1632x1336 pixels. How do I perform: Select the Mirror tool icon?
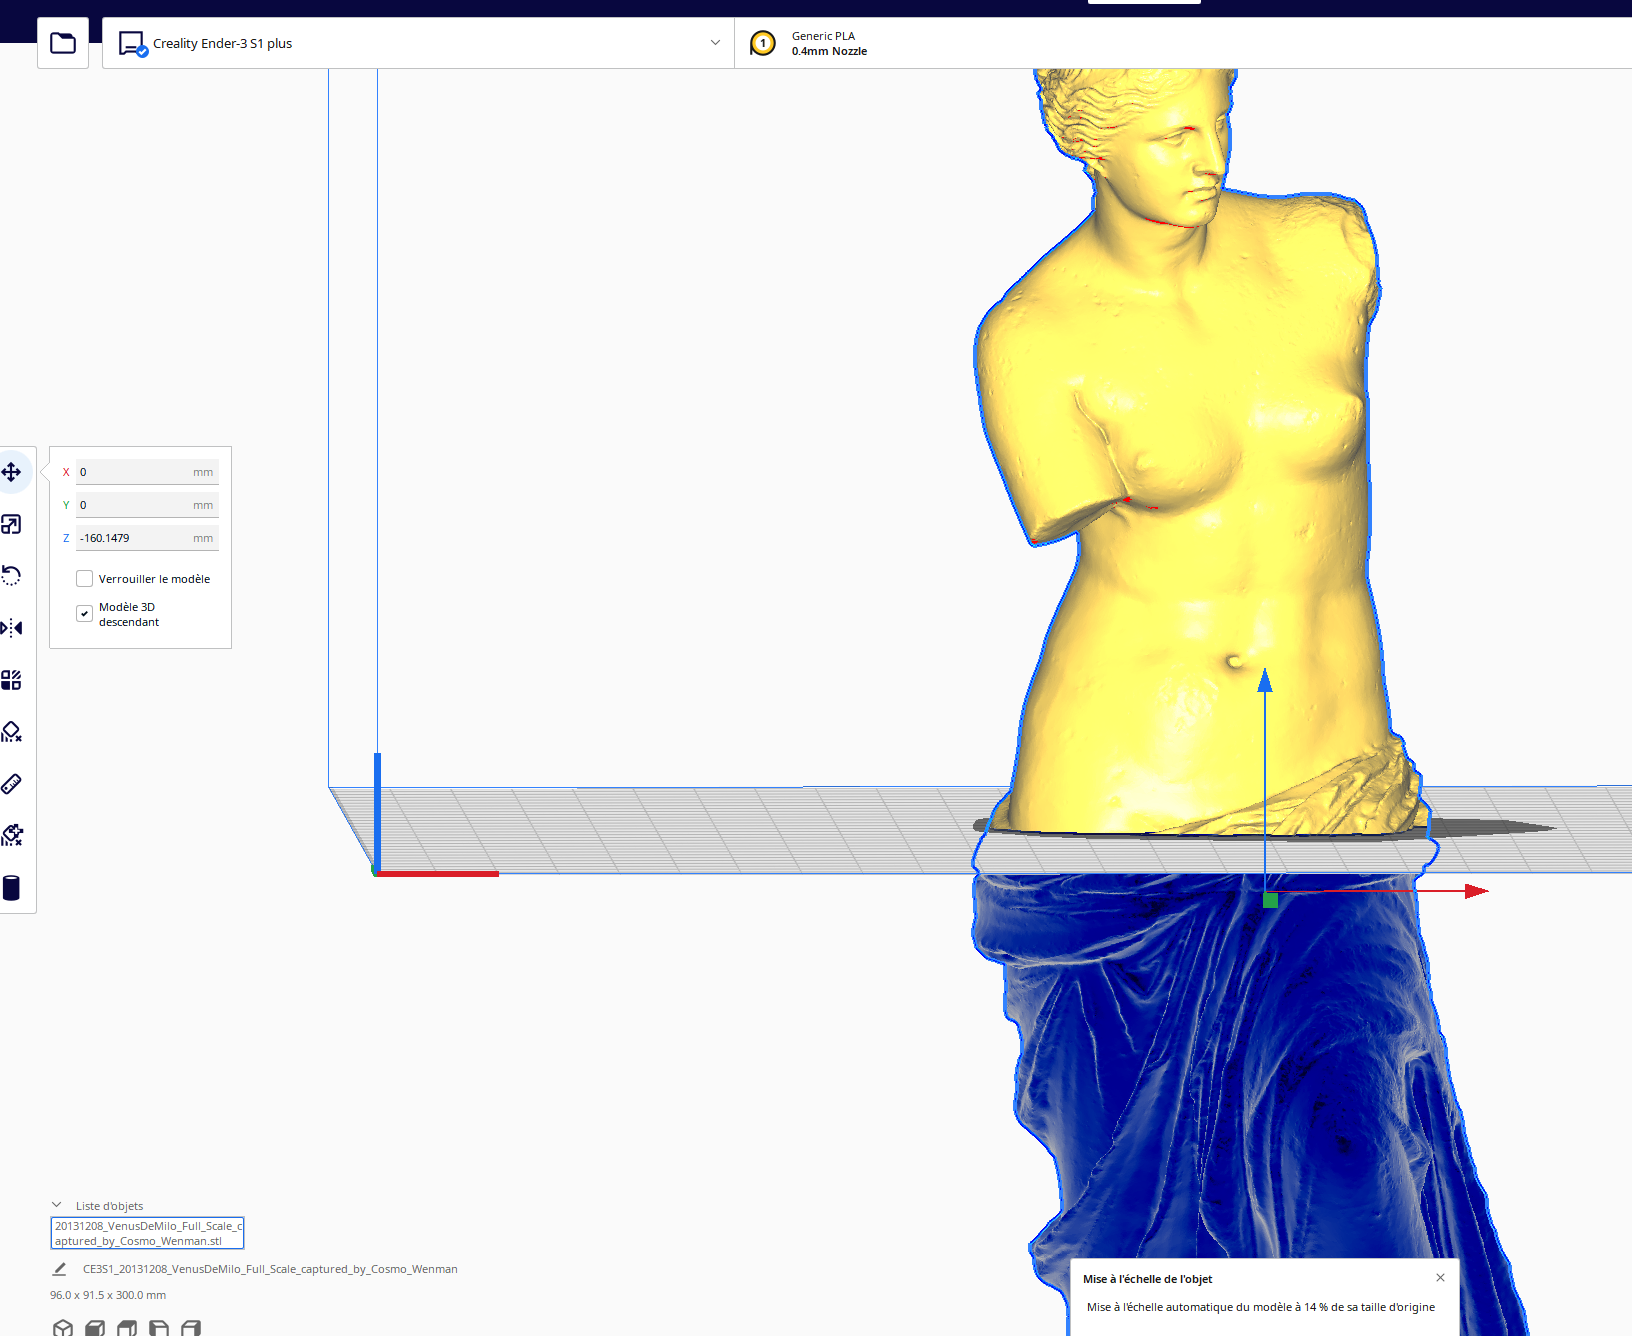pos(12,628)
